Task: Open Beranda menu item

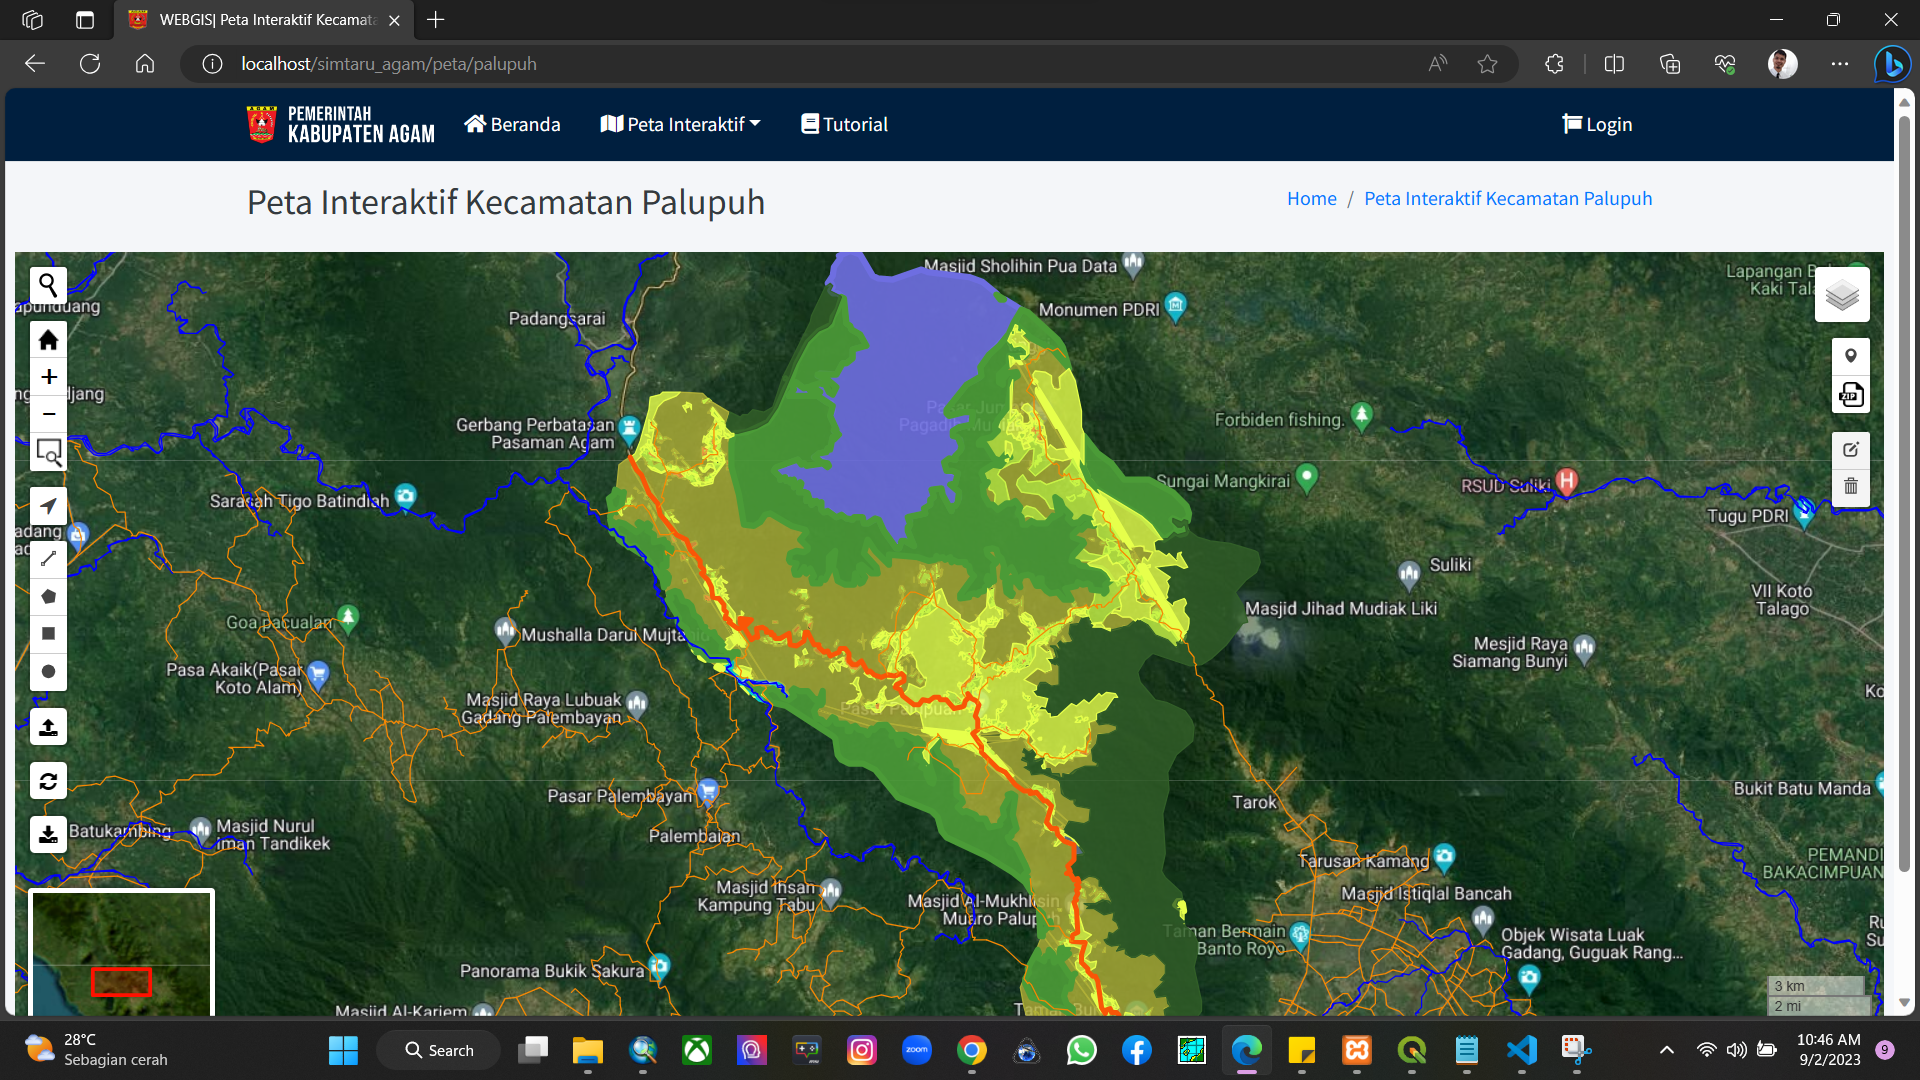Action: pyautogui.click(x=512, y=124)
